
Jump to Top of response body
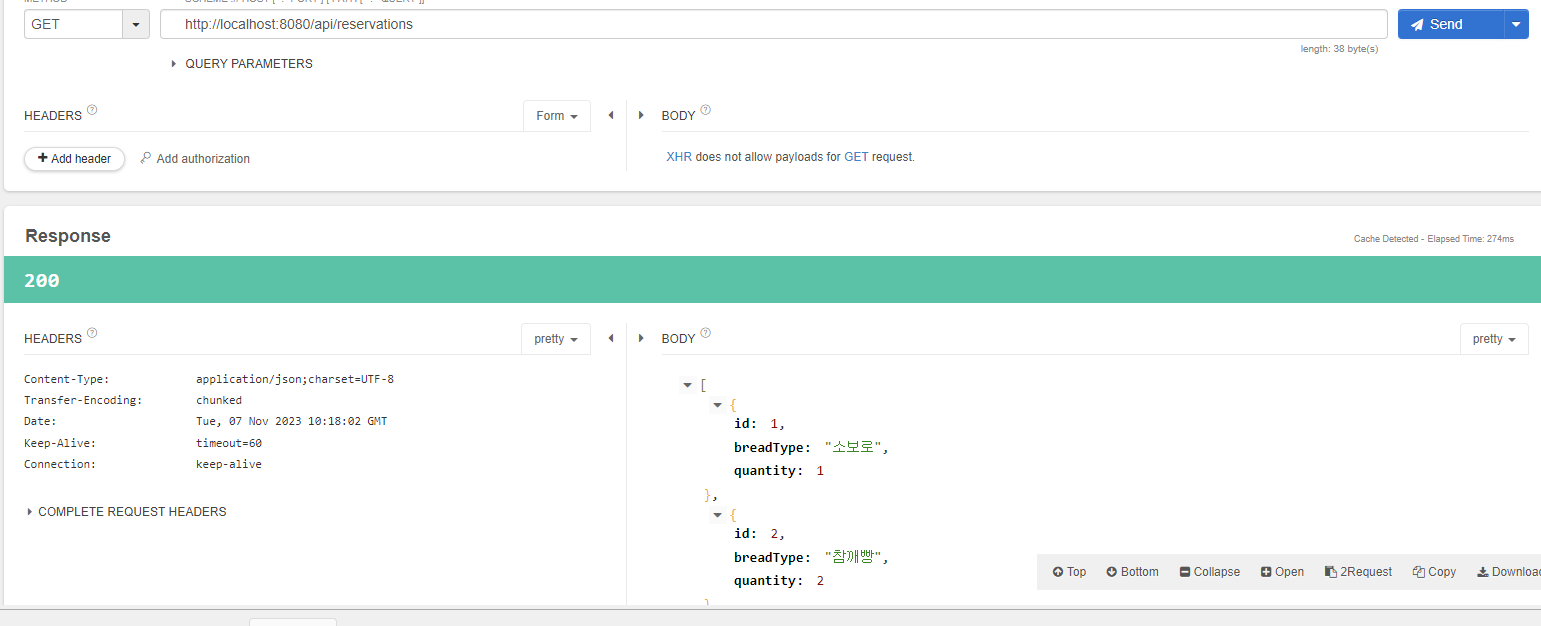pos(1069,572)
